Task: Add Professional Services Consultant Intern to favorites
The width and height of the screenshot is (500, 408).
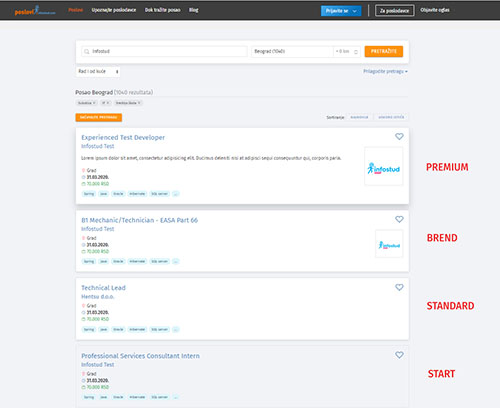Action: (x=399, y=355)
